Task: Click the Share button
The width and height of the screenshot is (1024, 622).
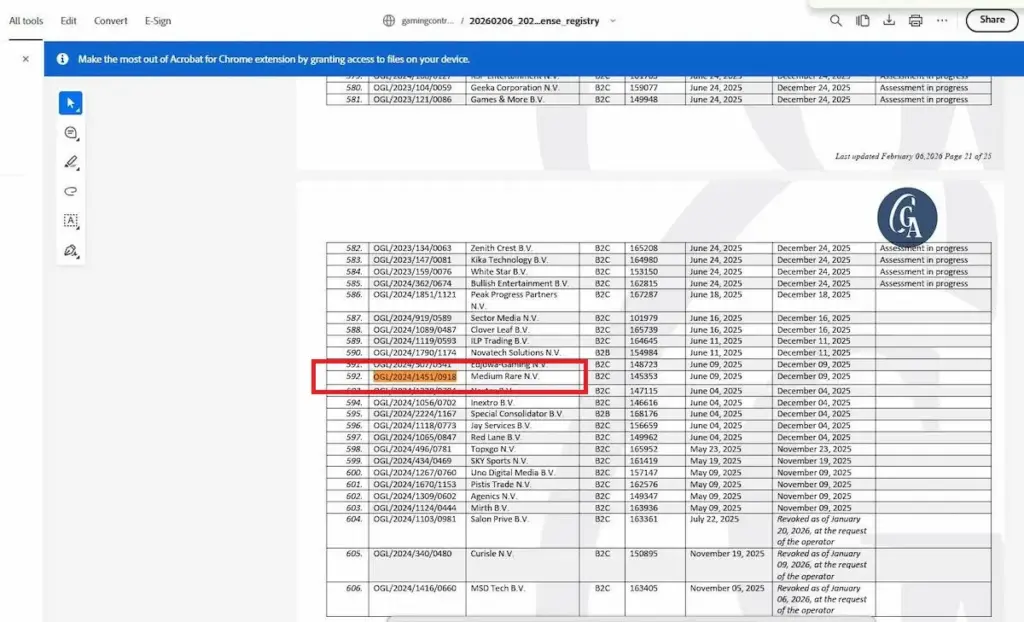Action: pyautogui.click(x=991, y=20)
